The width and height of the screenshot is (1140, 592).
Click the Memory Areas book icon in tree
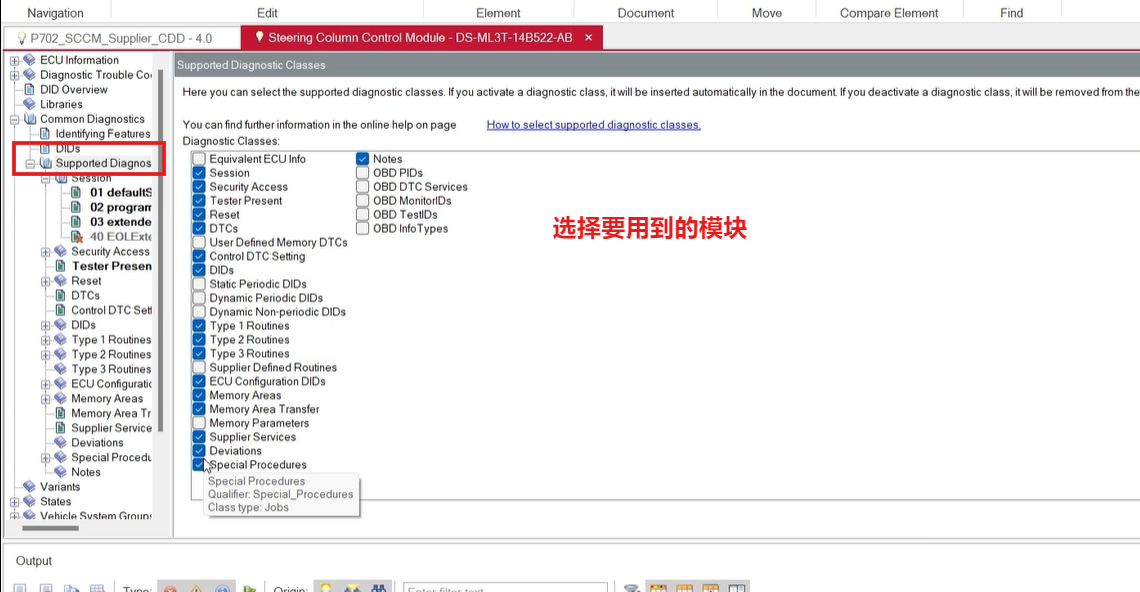(60, 399)
